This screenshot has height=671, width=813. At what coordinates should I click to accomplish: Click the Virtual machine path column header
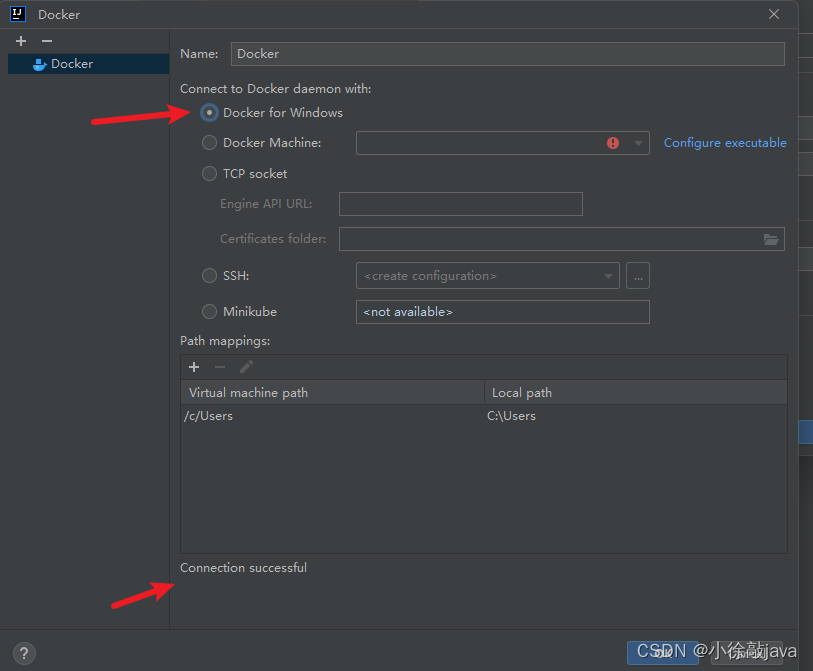(332, 393)
